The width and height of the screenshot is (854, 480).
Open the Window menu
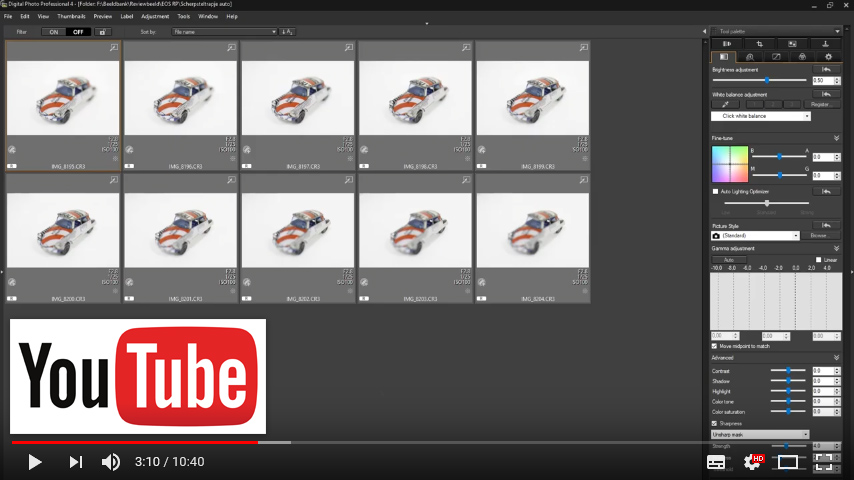[208, 16]
